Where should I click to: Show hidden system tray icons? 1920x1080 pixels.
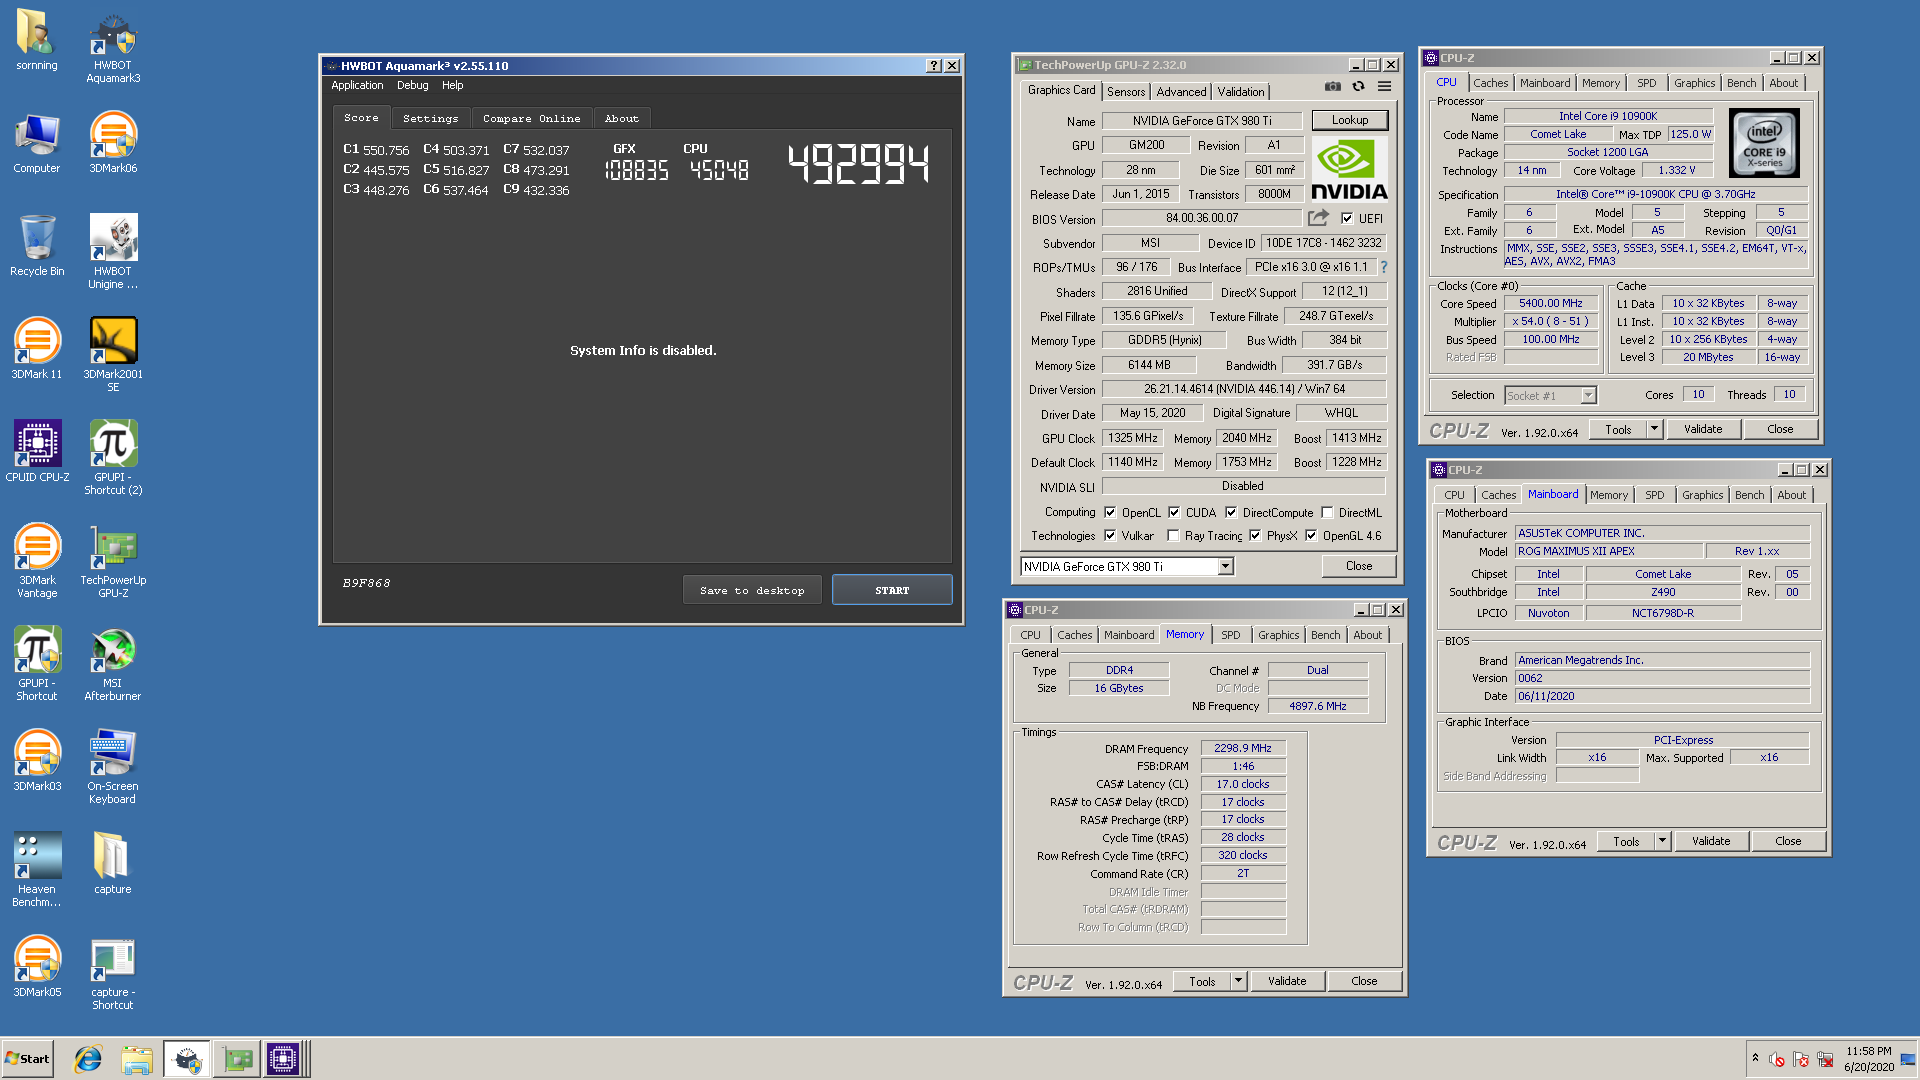point(1755,1058)
